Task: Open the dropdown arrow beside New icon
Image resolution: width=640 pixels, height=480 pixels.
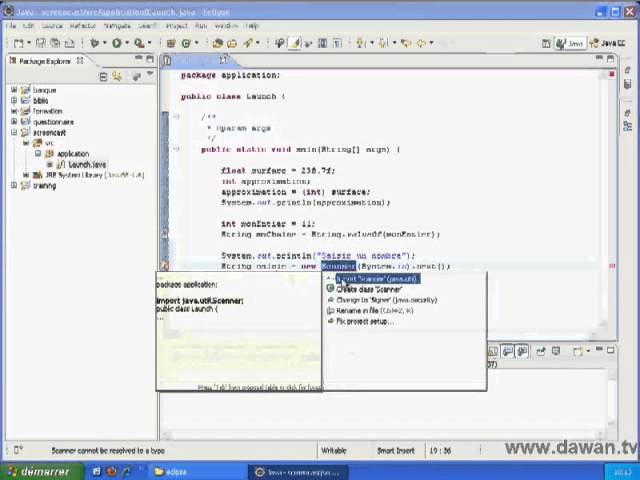Action: pyautogui.click(x=29, y=43)
